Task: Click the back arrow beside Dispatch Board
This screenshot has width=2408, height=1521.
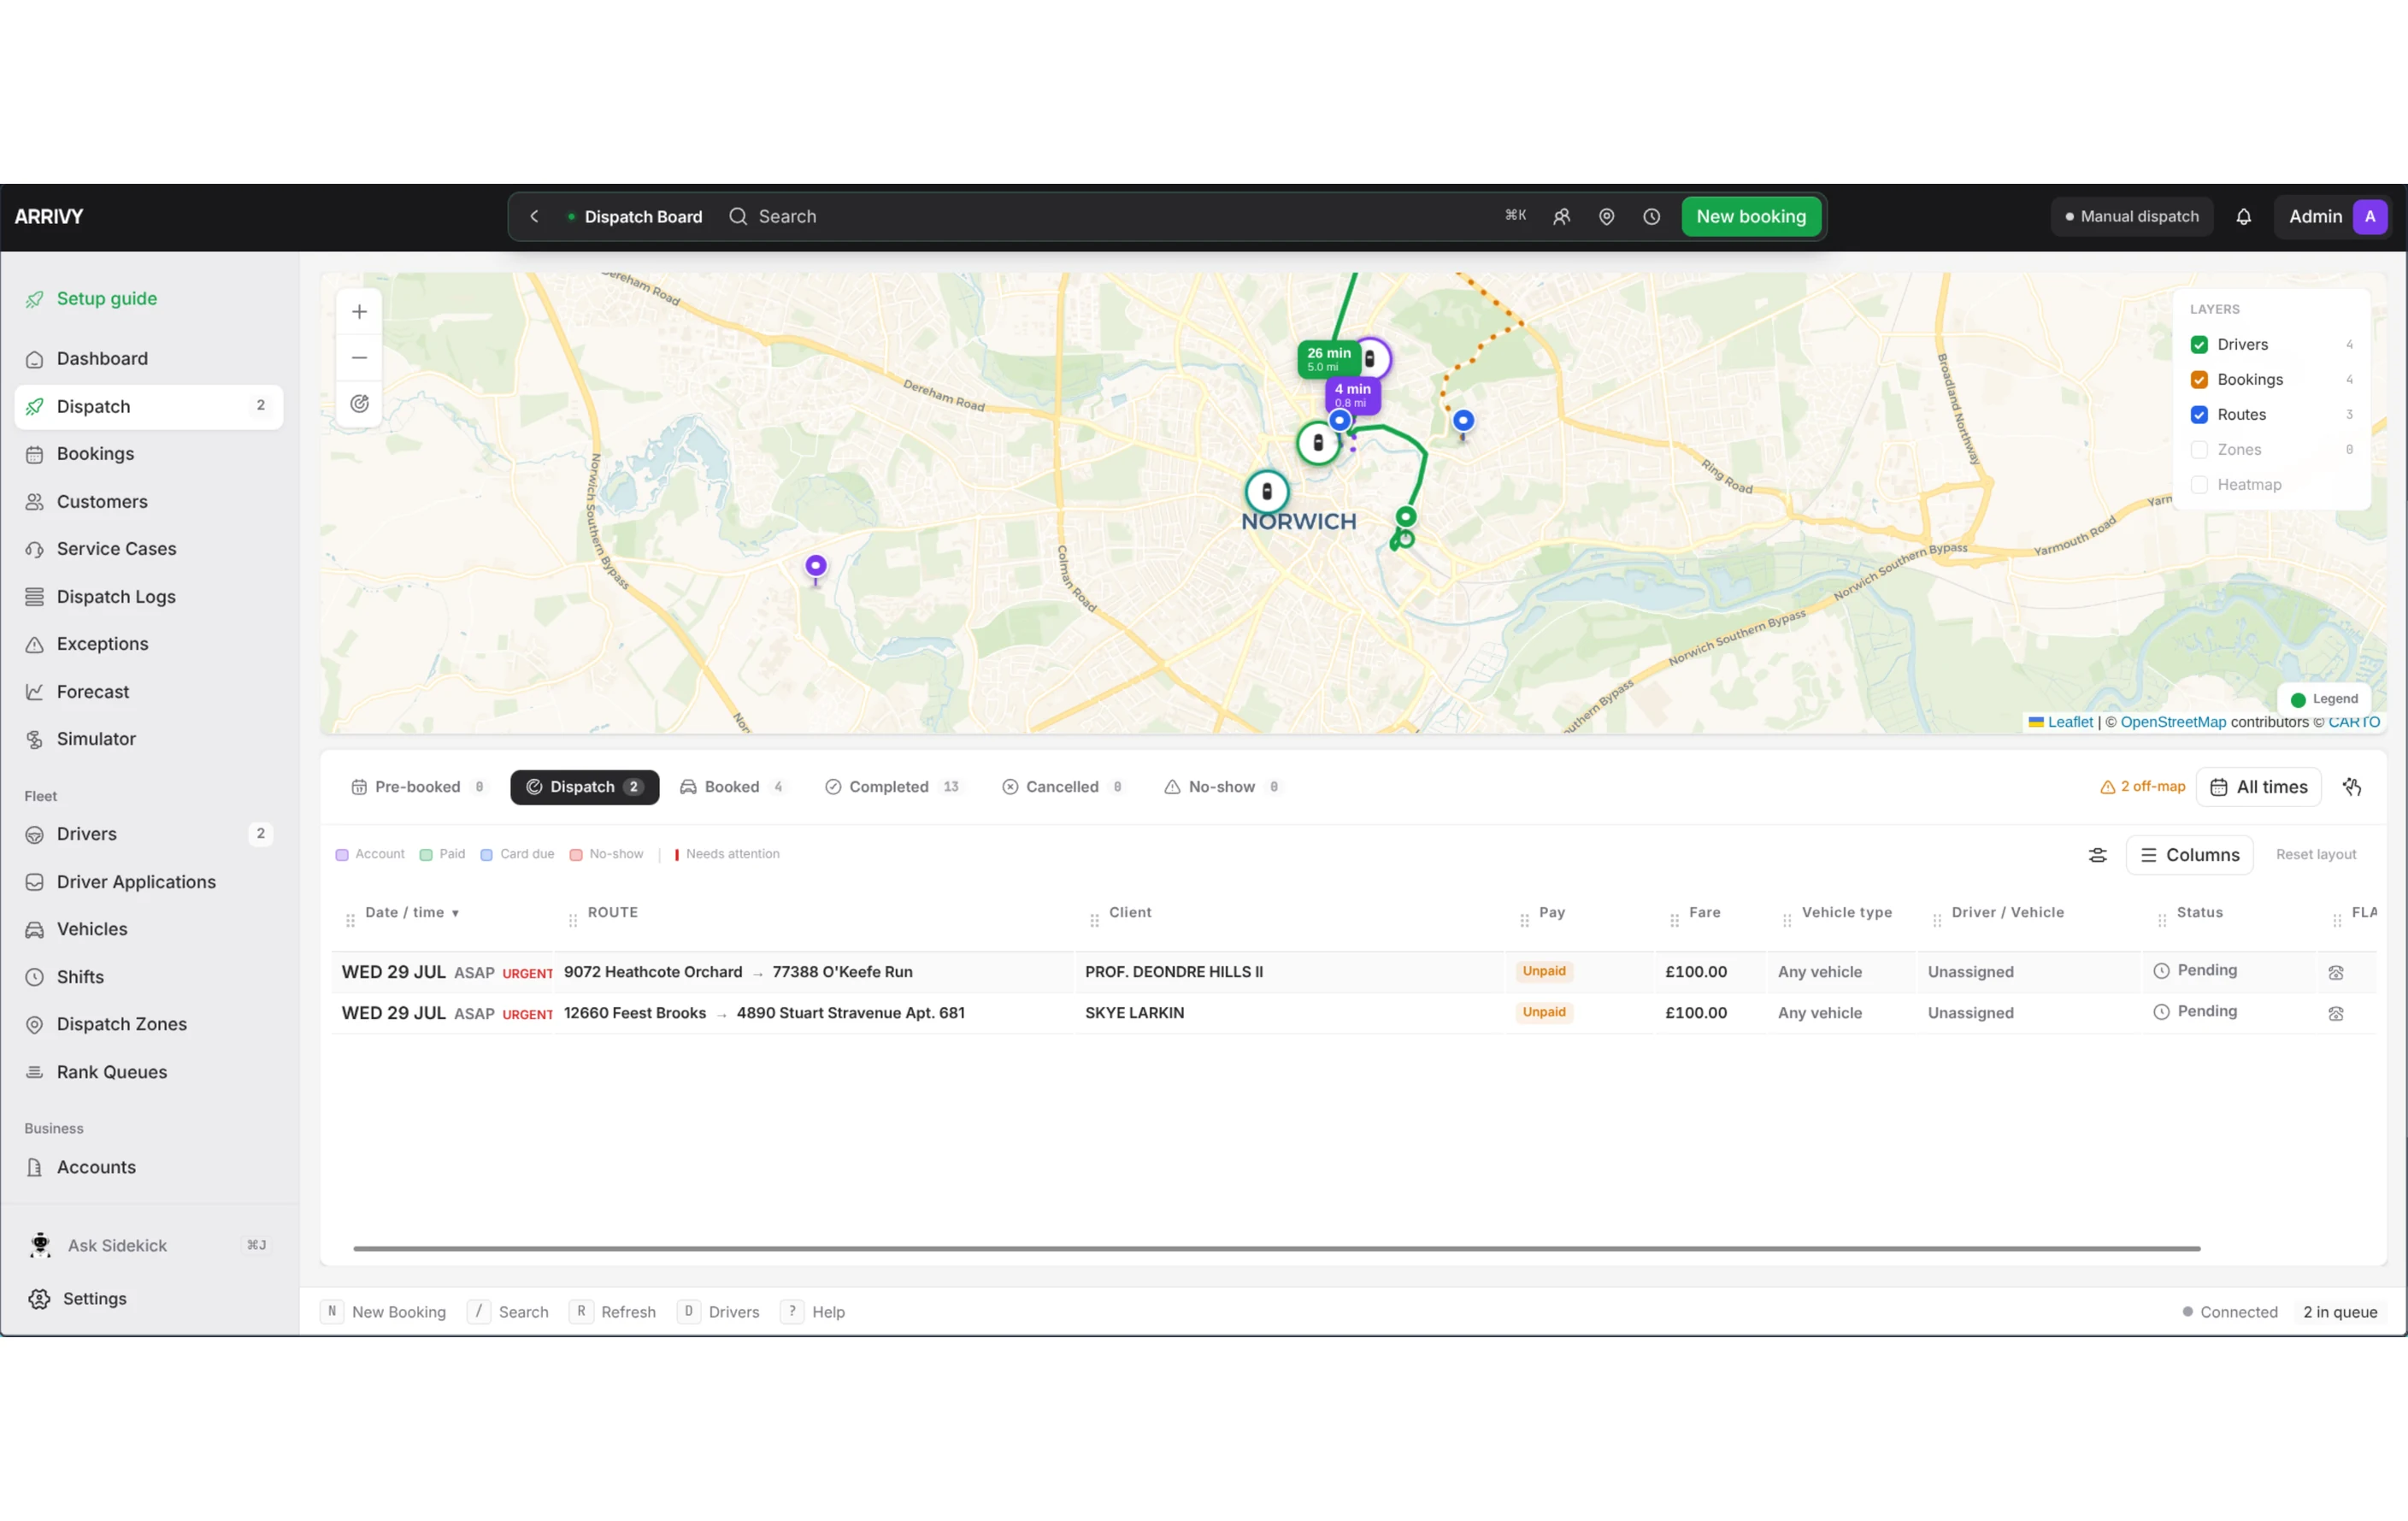Action: pos(534,216)
